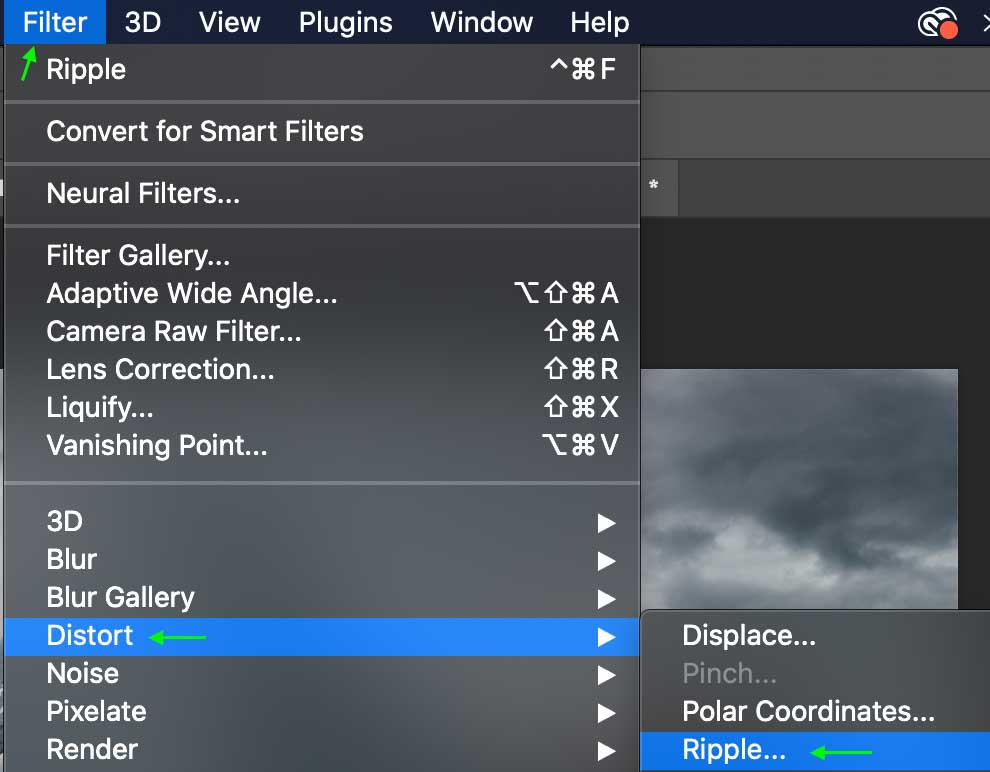Viewport: 990px width, 772px height.
Task: Expand the Blur Gallery submenu arrow
Action: [606, 598]
